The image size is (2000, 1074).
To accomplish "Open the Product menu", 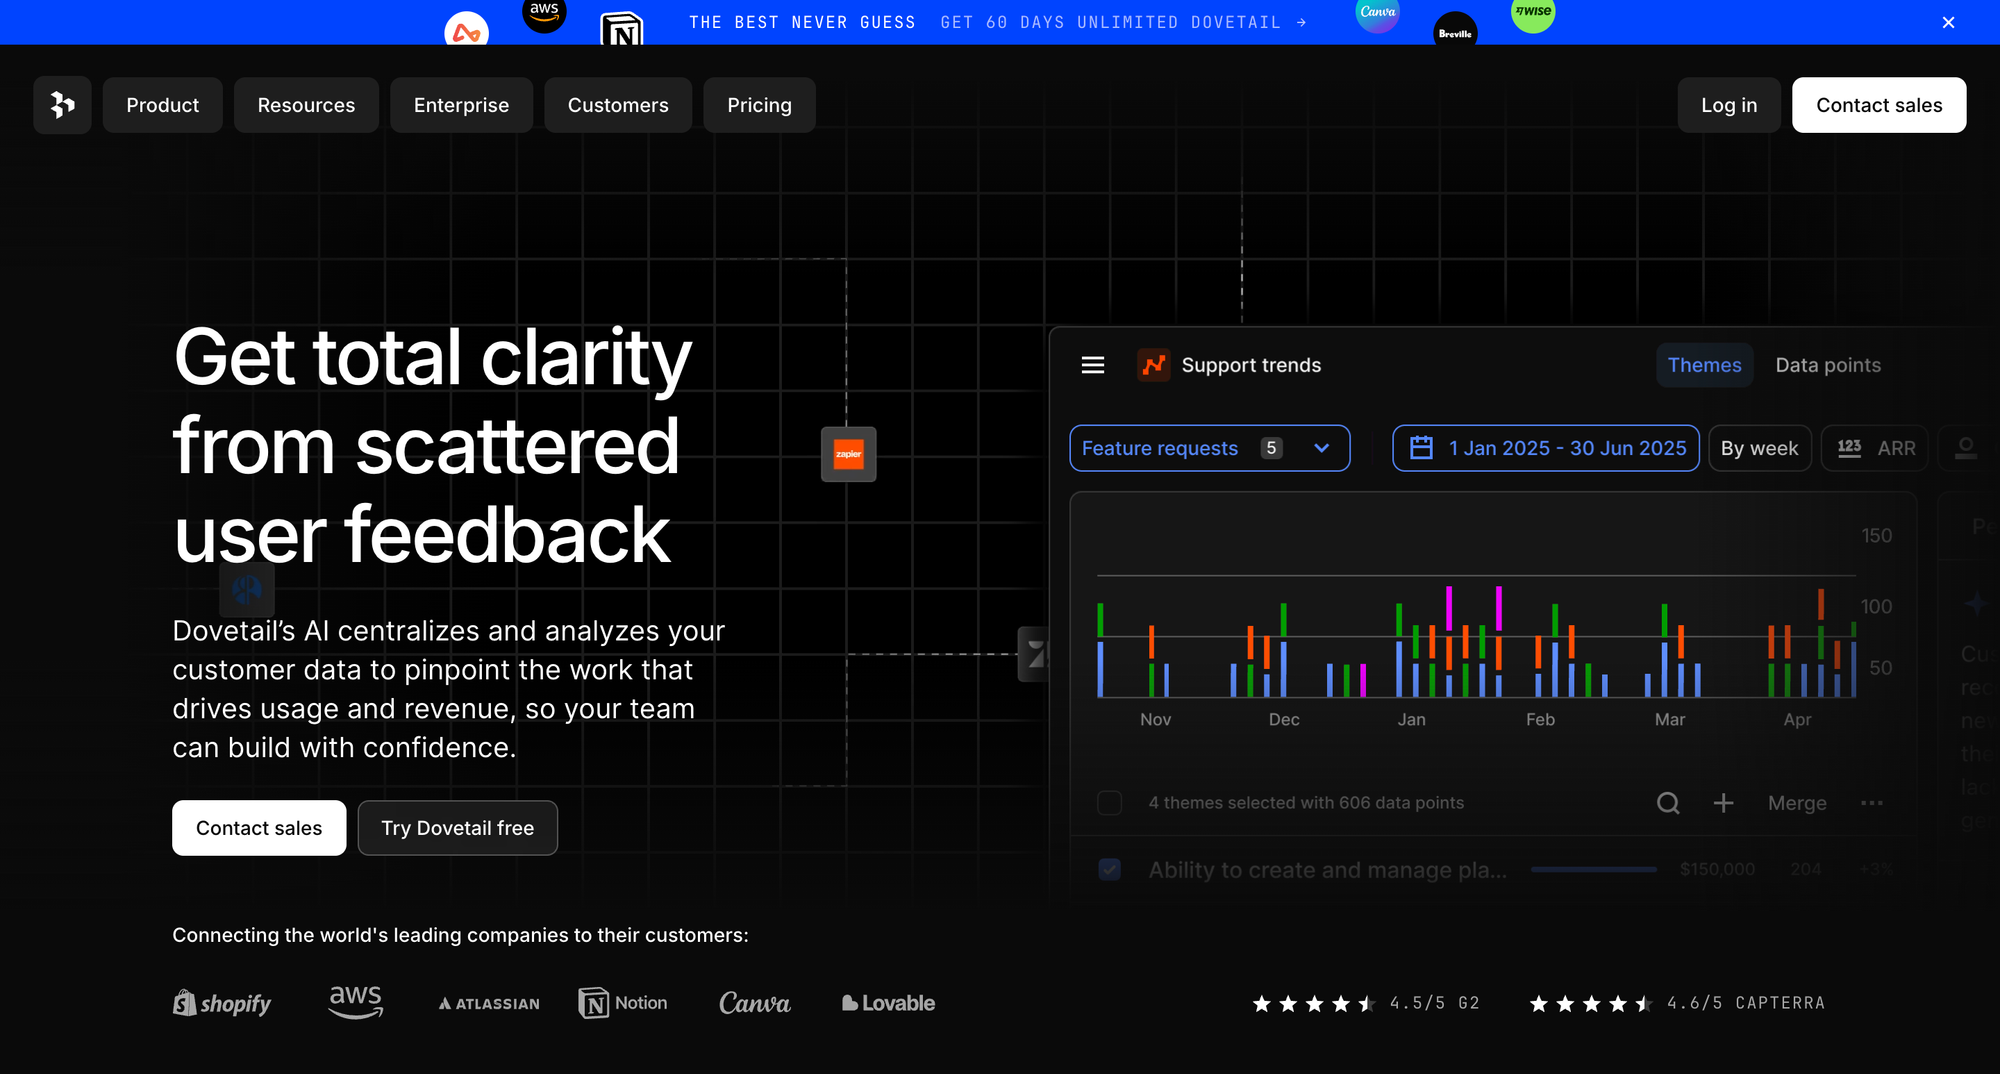I will [x=162, y=105].
